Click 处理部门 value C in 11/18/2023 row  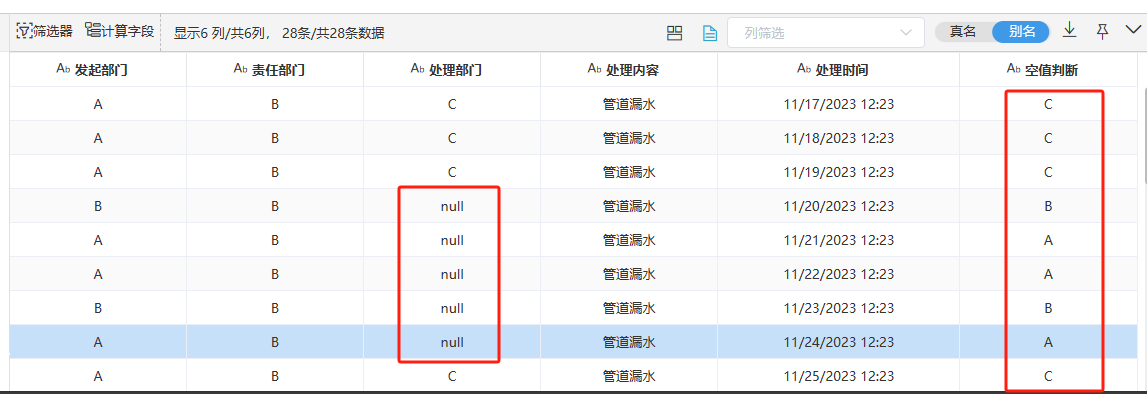click(452, 138)
